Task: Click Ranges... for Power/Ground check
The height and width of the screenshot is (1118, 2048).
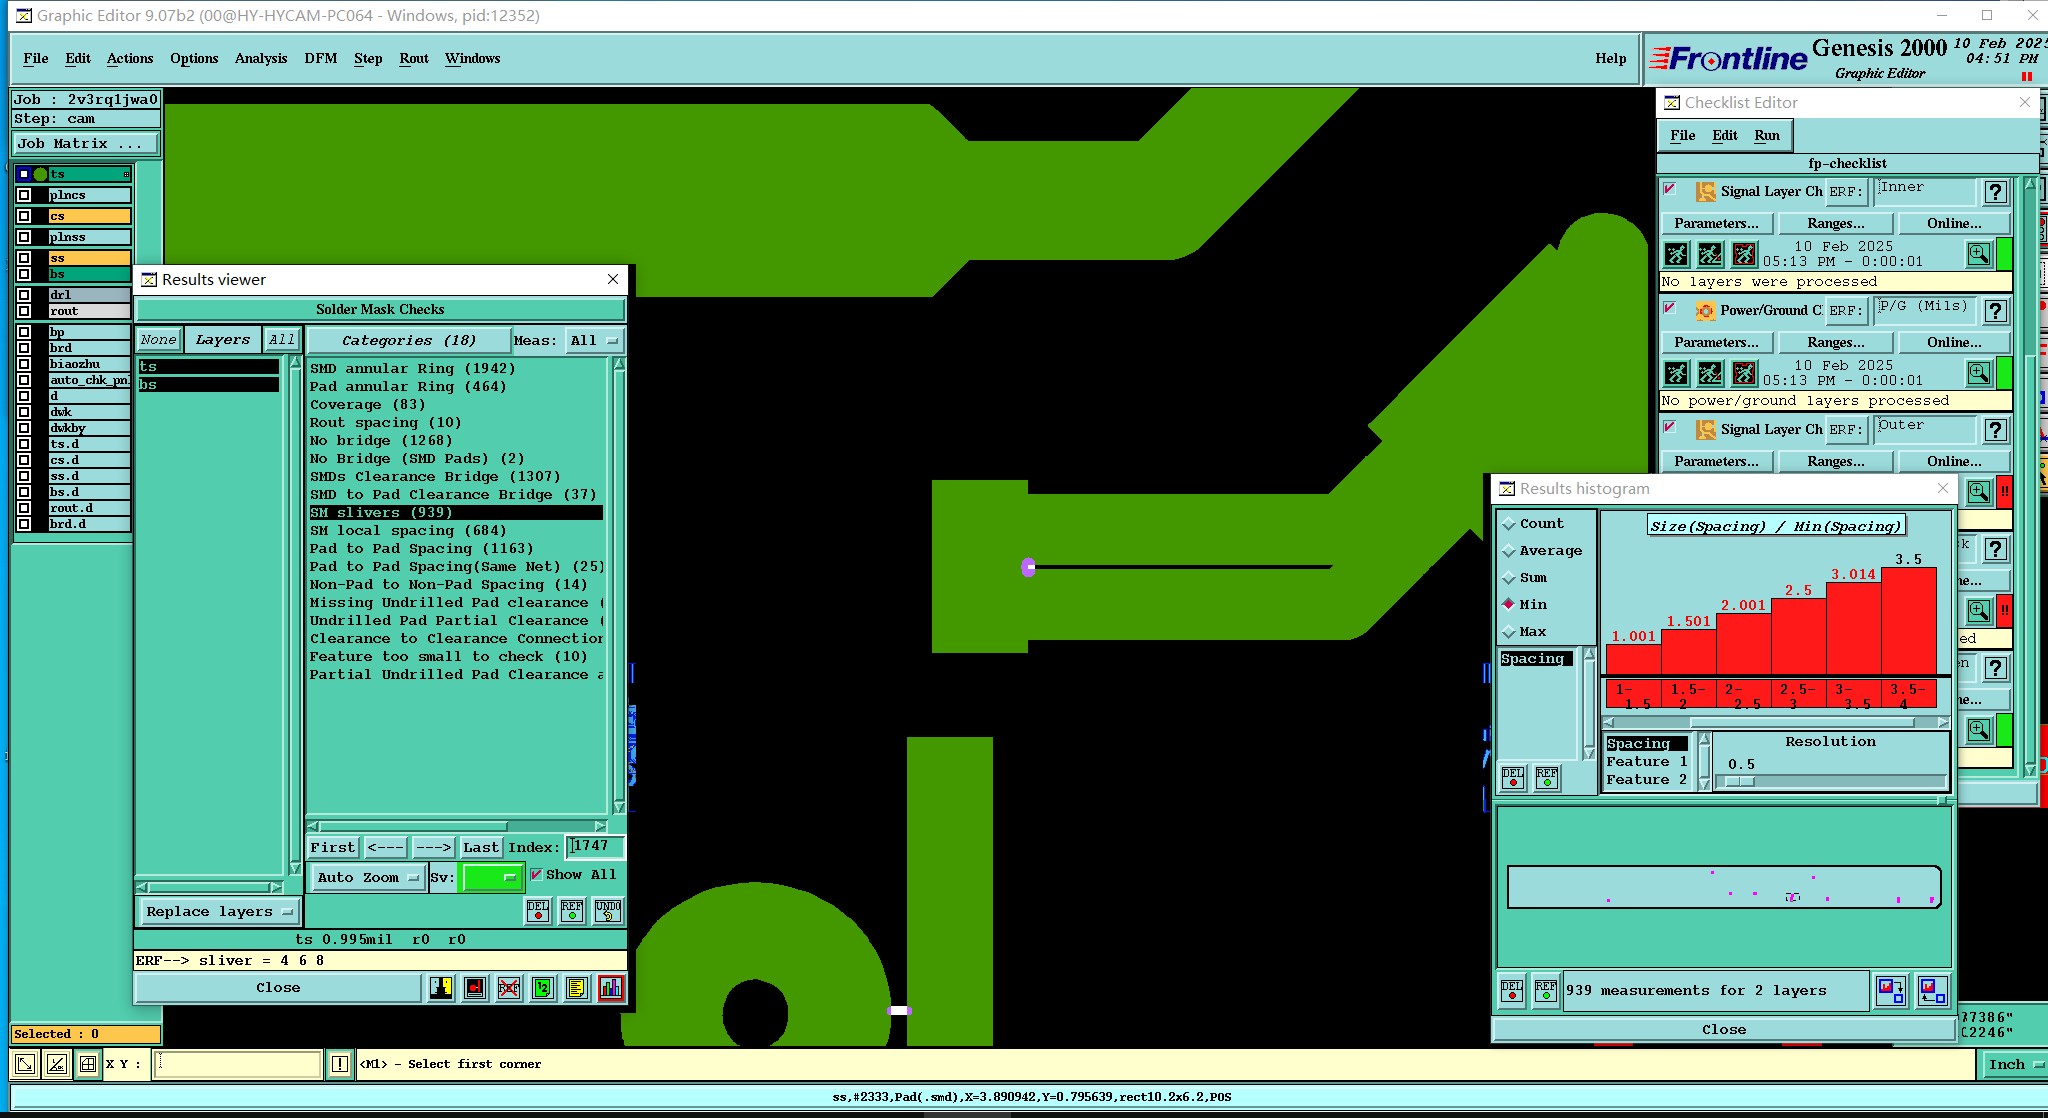Action: point(1835,342)
